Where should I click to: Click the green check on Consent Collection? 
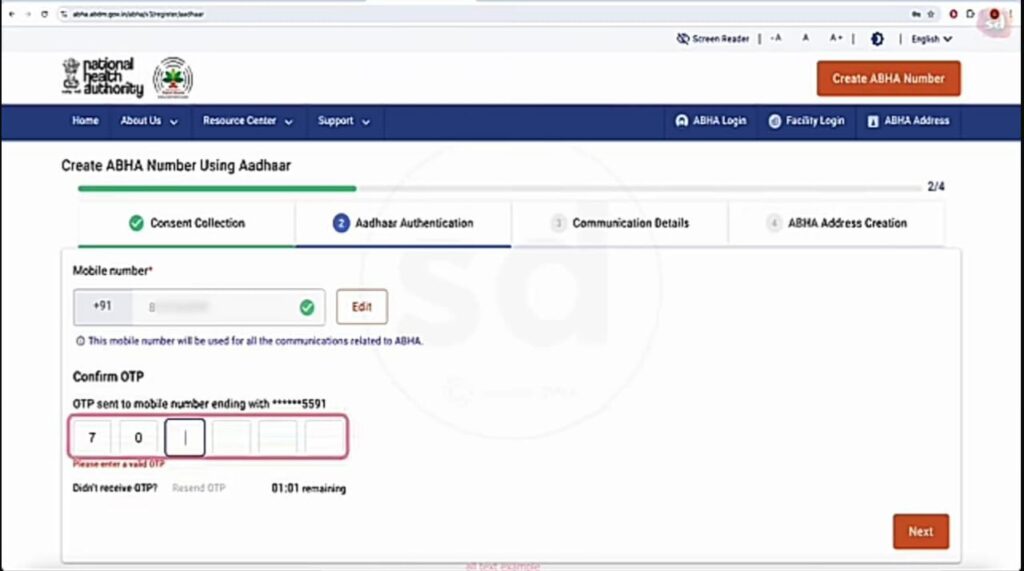[136, 223]
